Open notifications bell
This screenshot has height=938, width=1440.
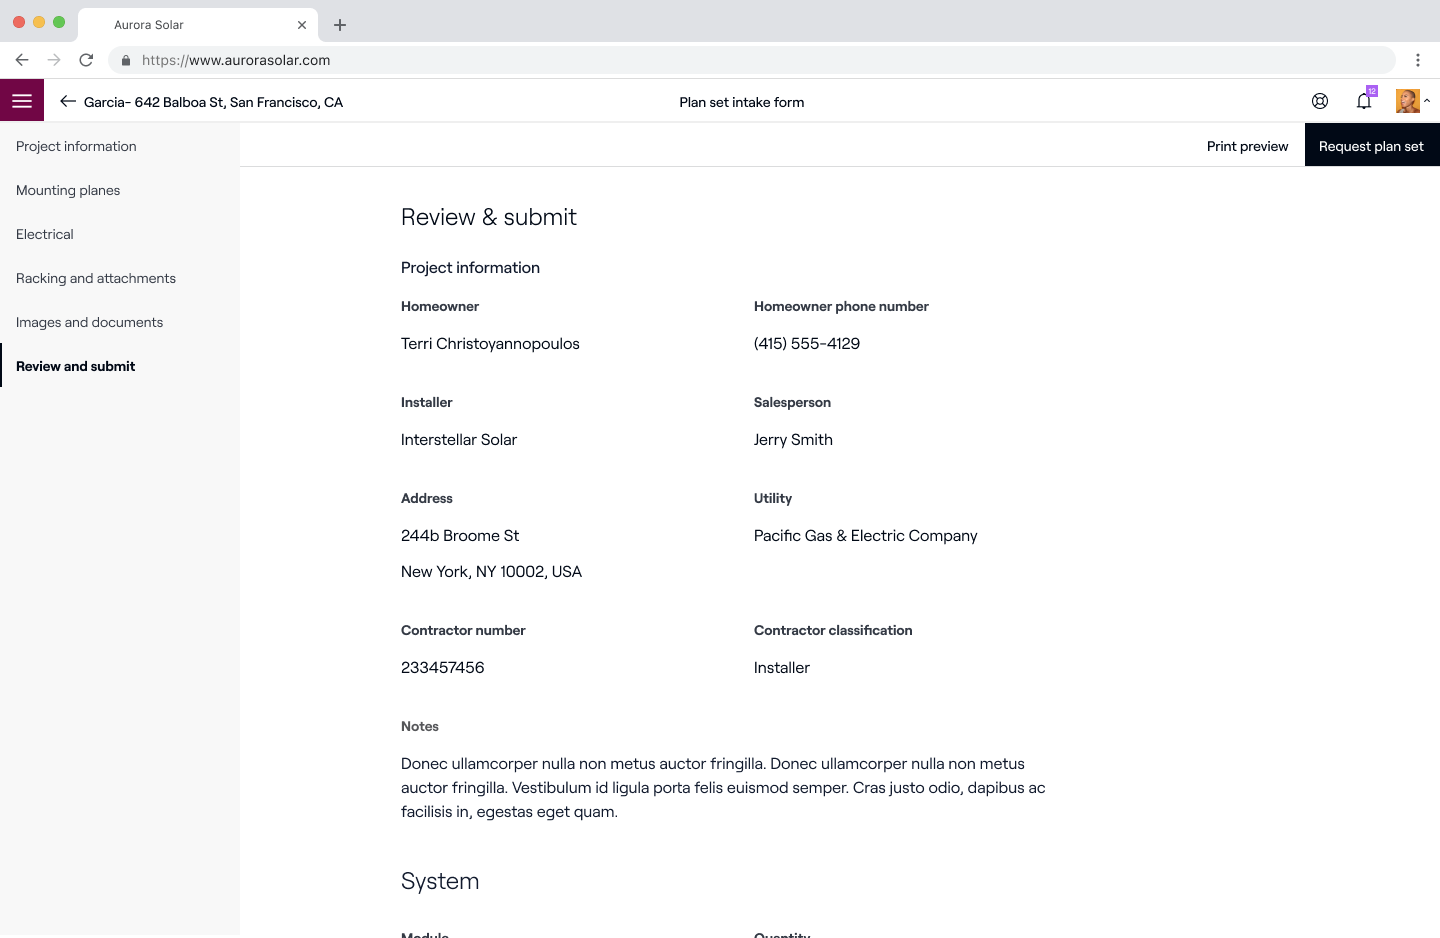click(1364, 101)
